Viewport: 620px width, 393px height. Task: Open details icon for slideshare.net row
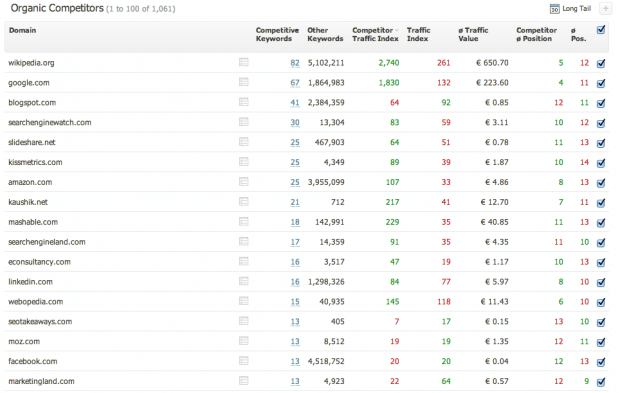[x=244, y=142]
